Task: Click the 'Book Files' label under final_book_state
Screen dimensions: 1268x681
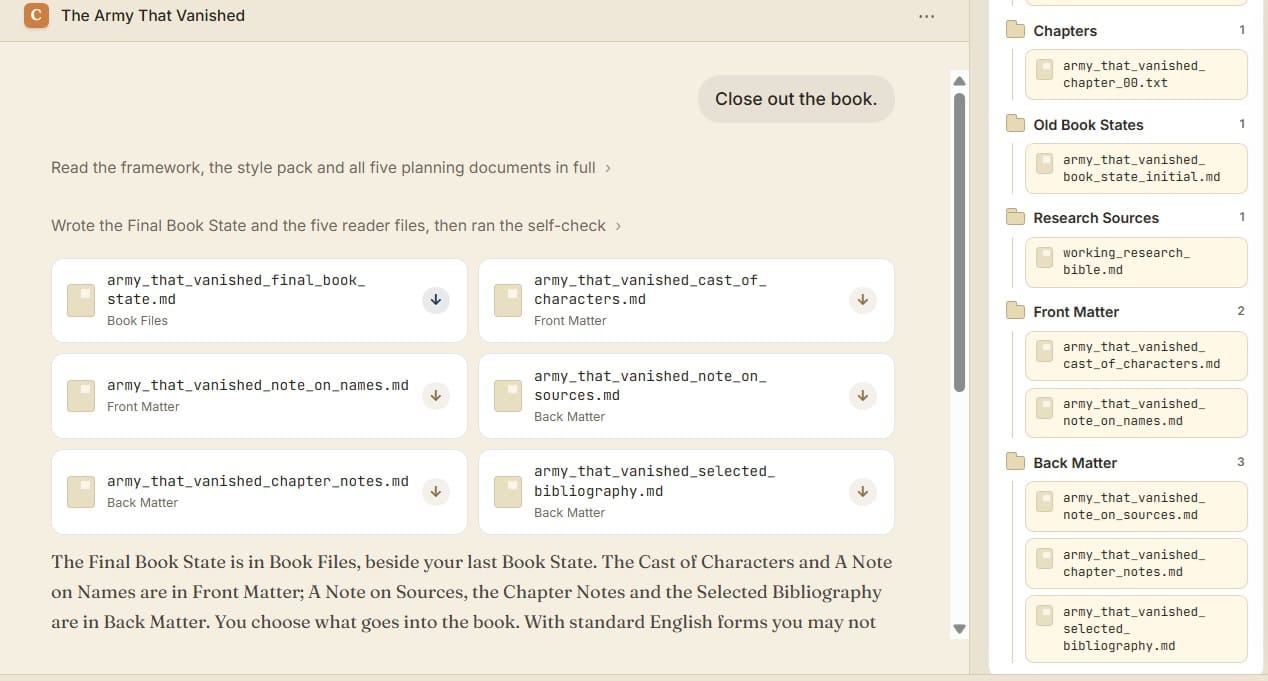Action: tap(137, 321)
